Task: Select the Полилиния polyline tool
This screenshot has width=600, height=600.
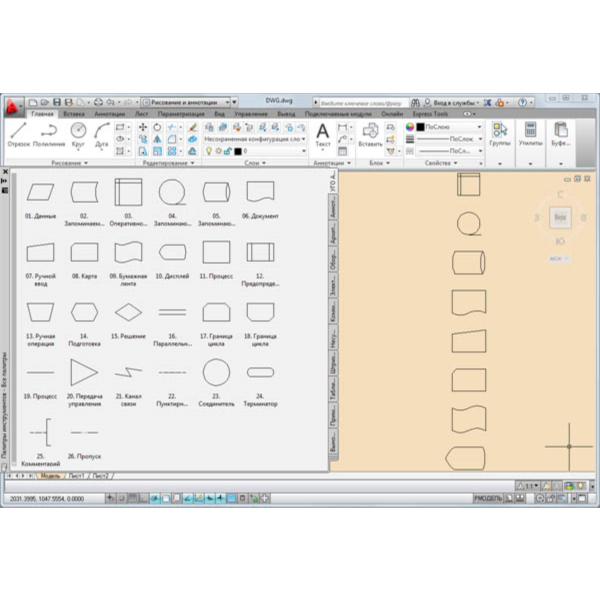Action: [x=49, y=135]
